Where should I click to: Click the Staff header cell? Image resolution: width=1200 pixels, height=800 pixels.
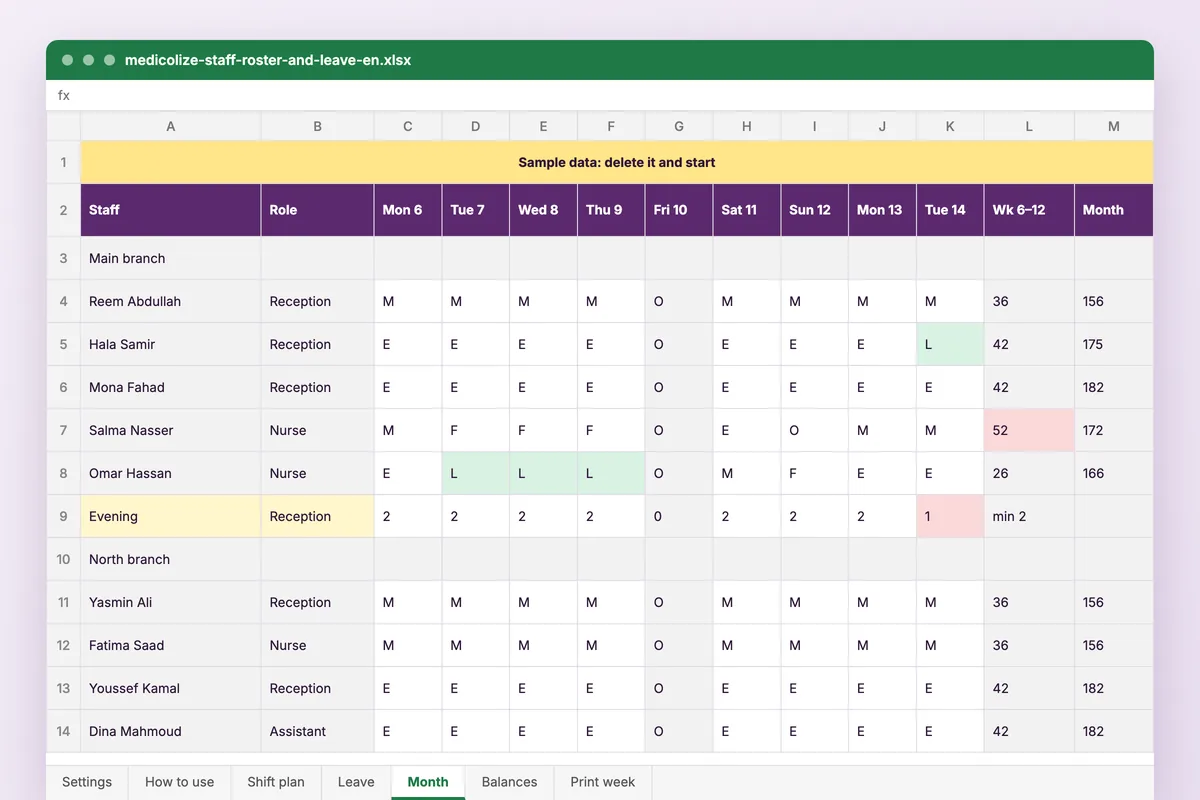[171, 210]
